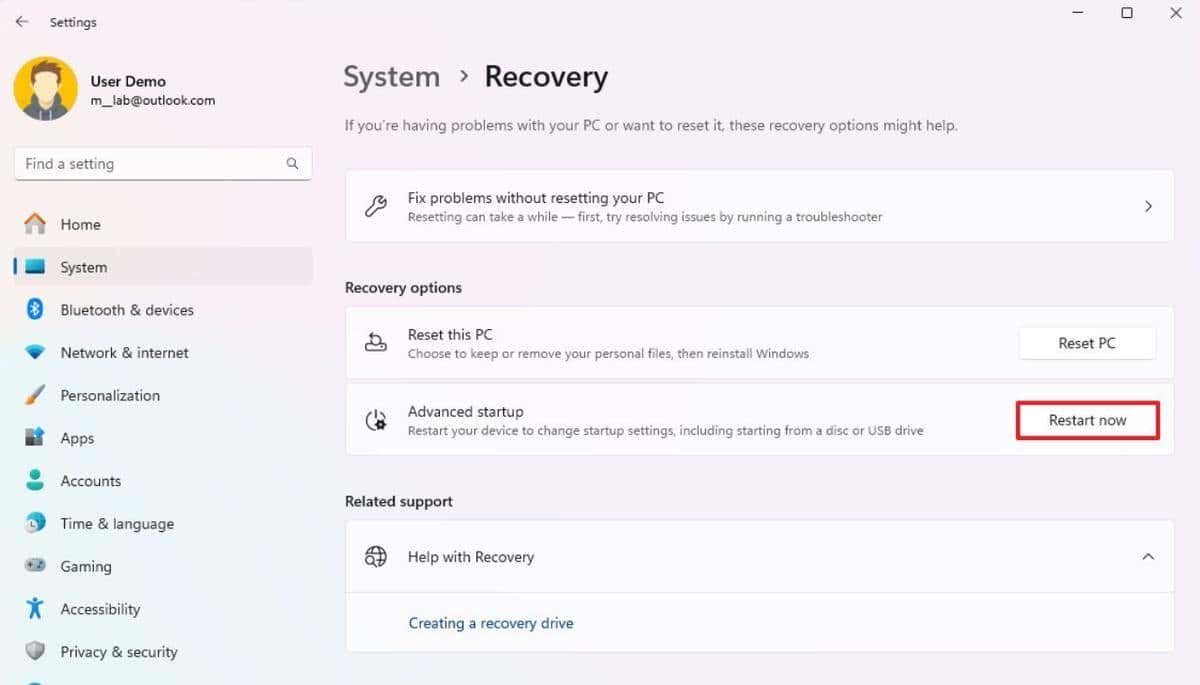Click the search magnifier in Find a setting

pyautogui.click(x=291, y=163)
